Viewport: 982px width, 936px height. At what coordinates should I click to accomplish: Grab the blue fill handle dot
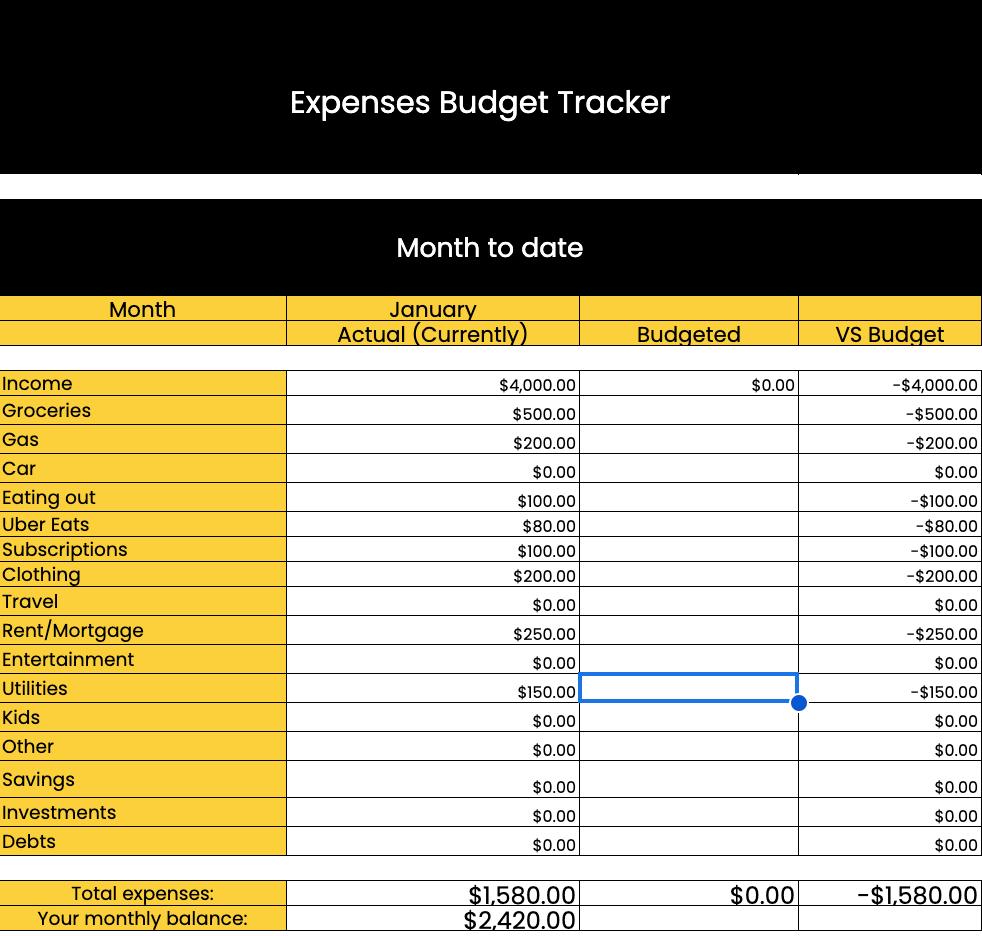coord(799,702)
